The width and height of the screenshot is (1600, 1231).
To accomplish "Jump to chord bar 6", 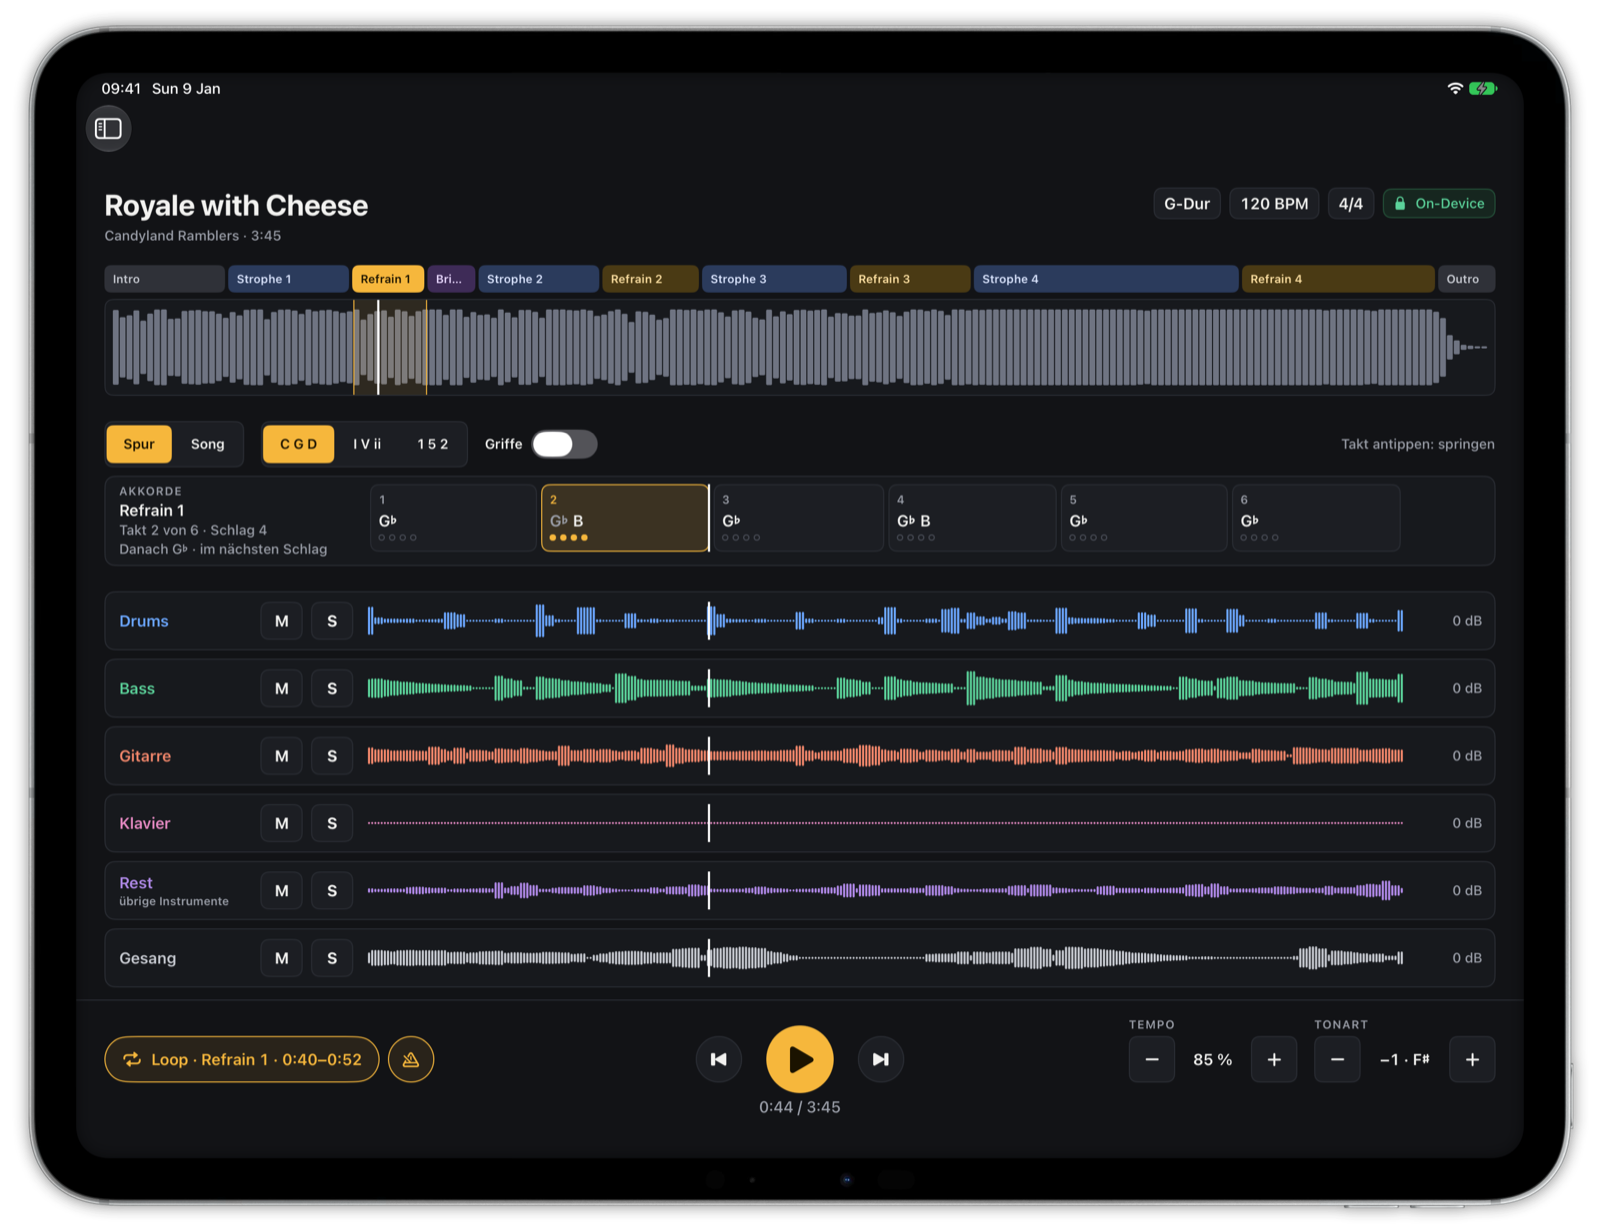I will click(1316, 518).
